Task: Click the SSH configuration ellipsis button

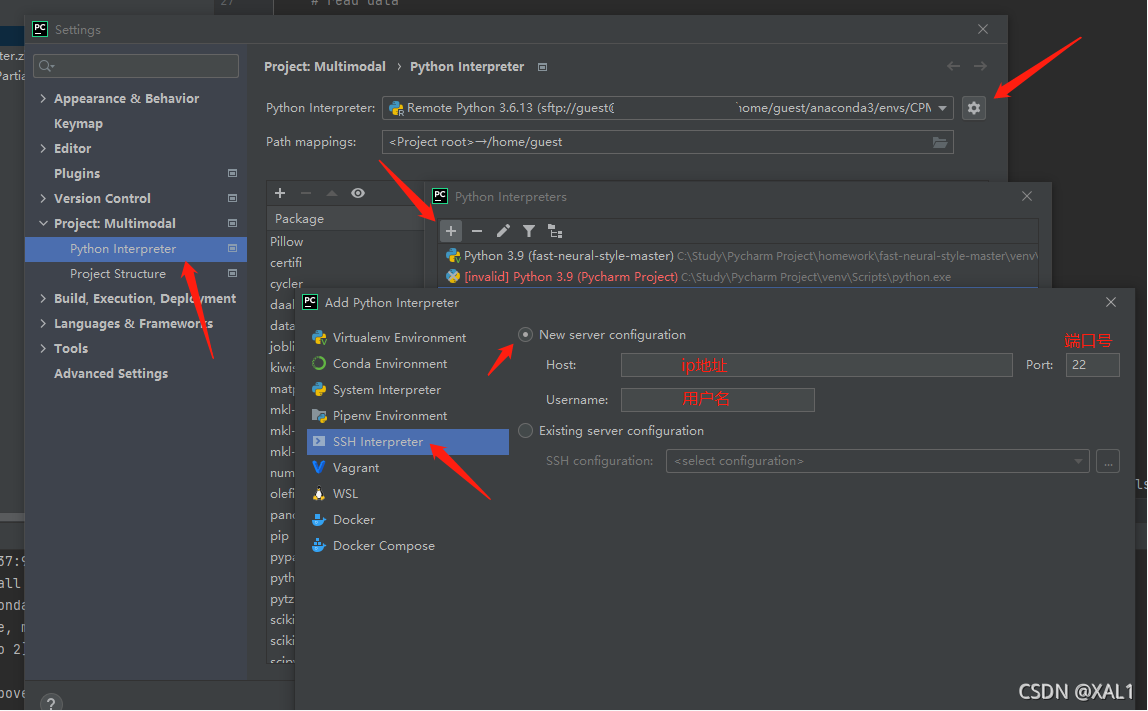Action: click(1108, 461)
